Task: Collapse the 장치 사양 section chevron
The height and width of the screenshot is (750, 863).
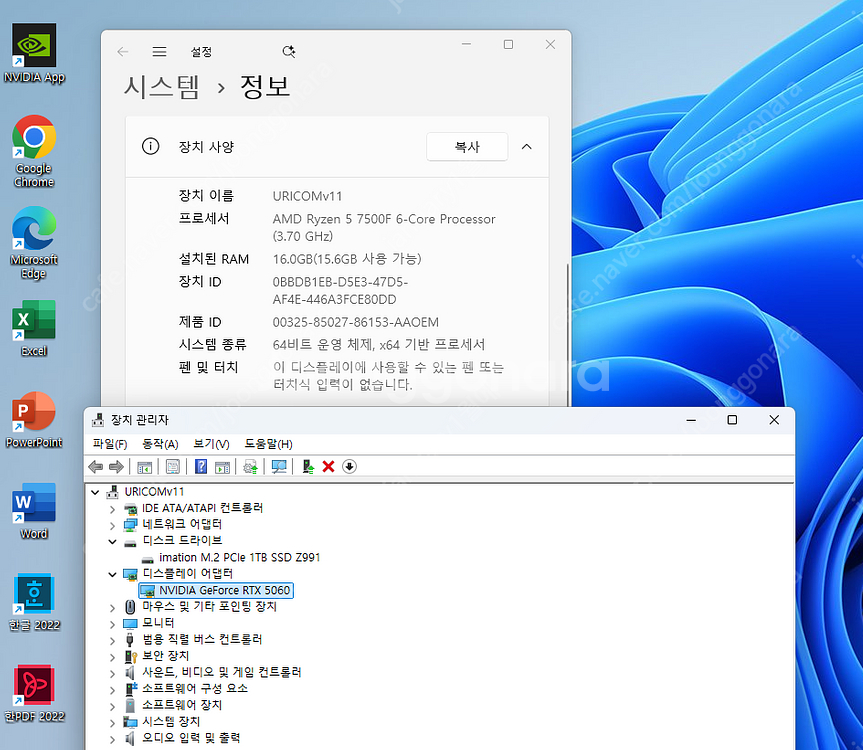Action: point(527,146)
